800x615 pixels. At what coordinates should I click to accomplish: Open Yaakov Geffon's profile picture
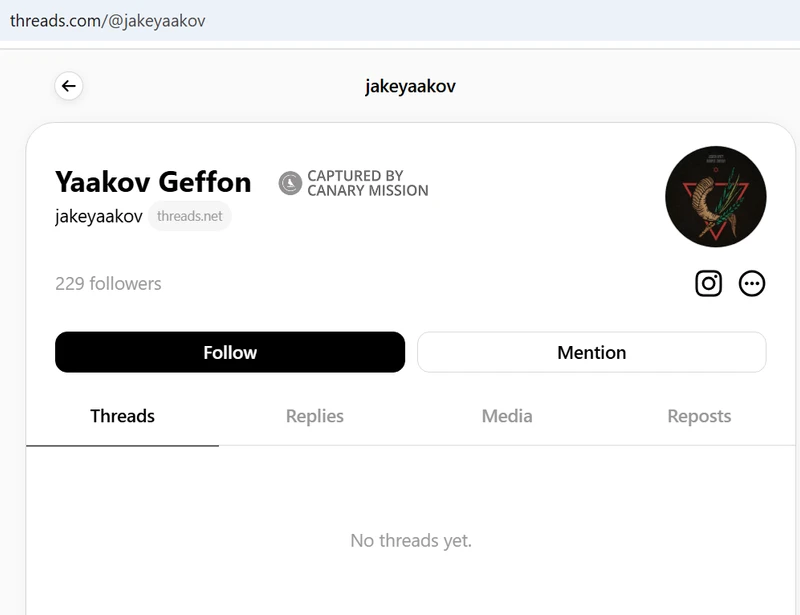[714, 197]
